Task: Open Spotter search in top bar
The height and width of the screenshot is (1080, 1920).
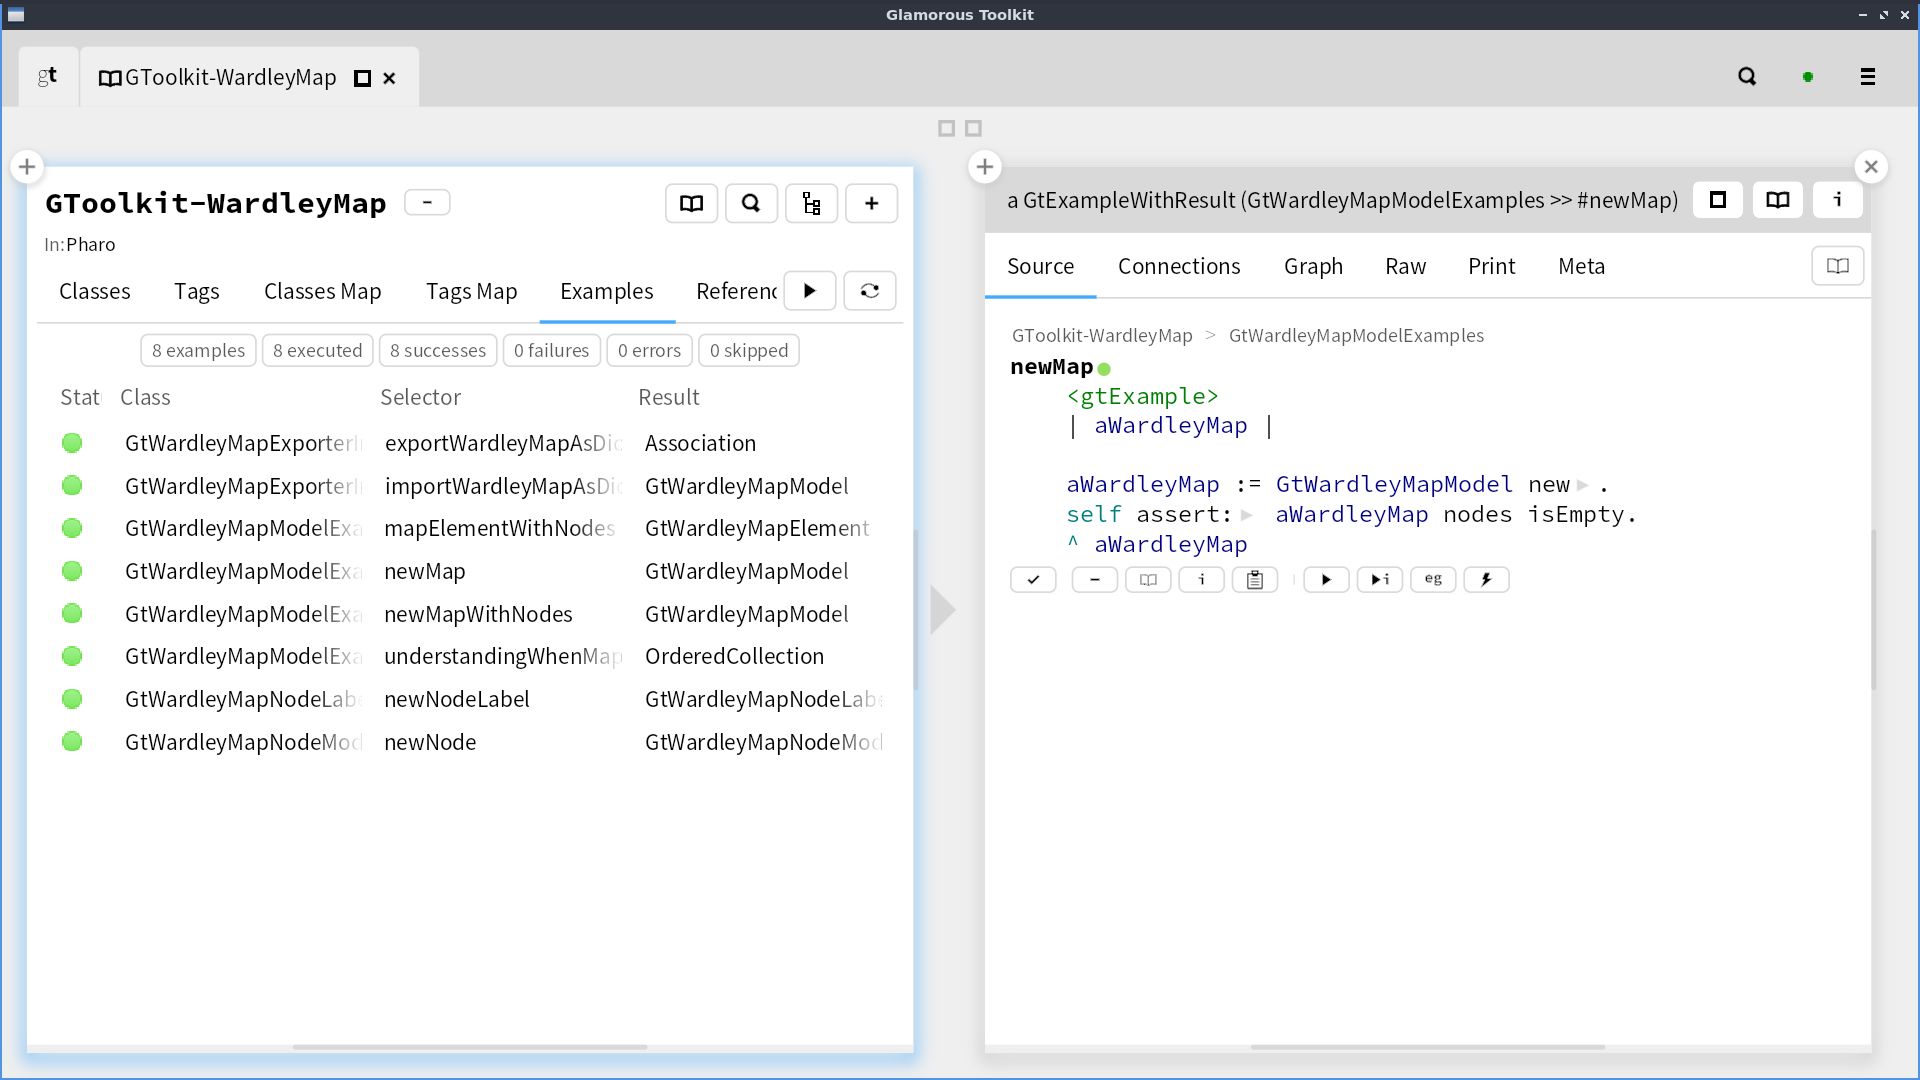Action: pos(1747,77)
